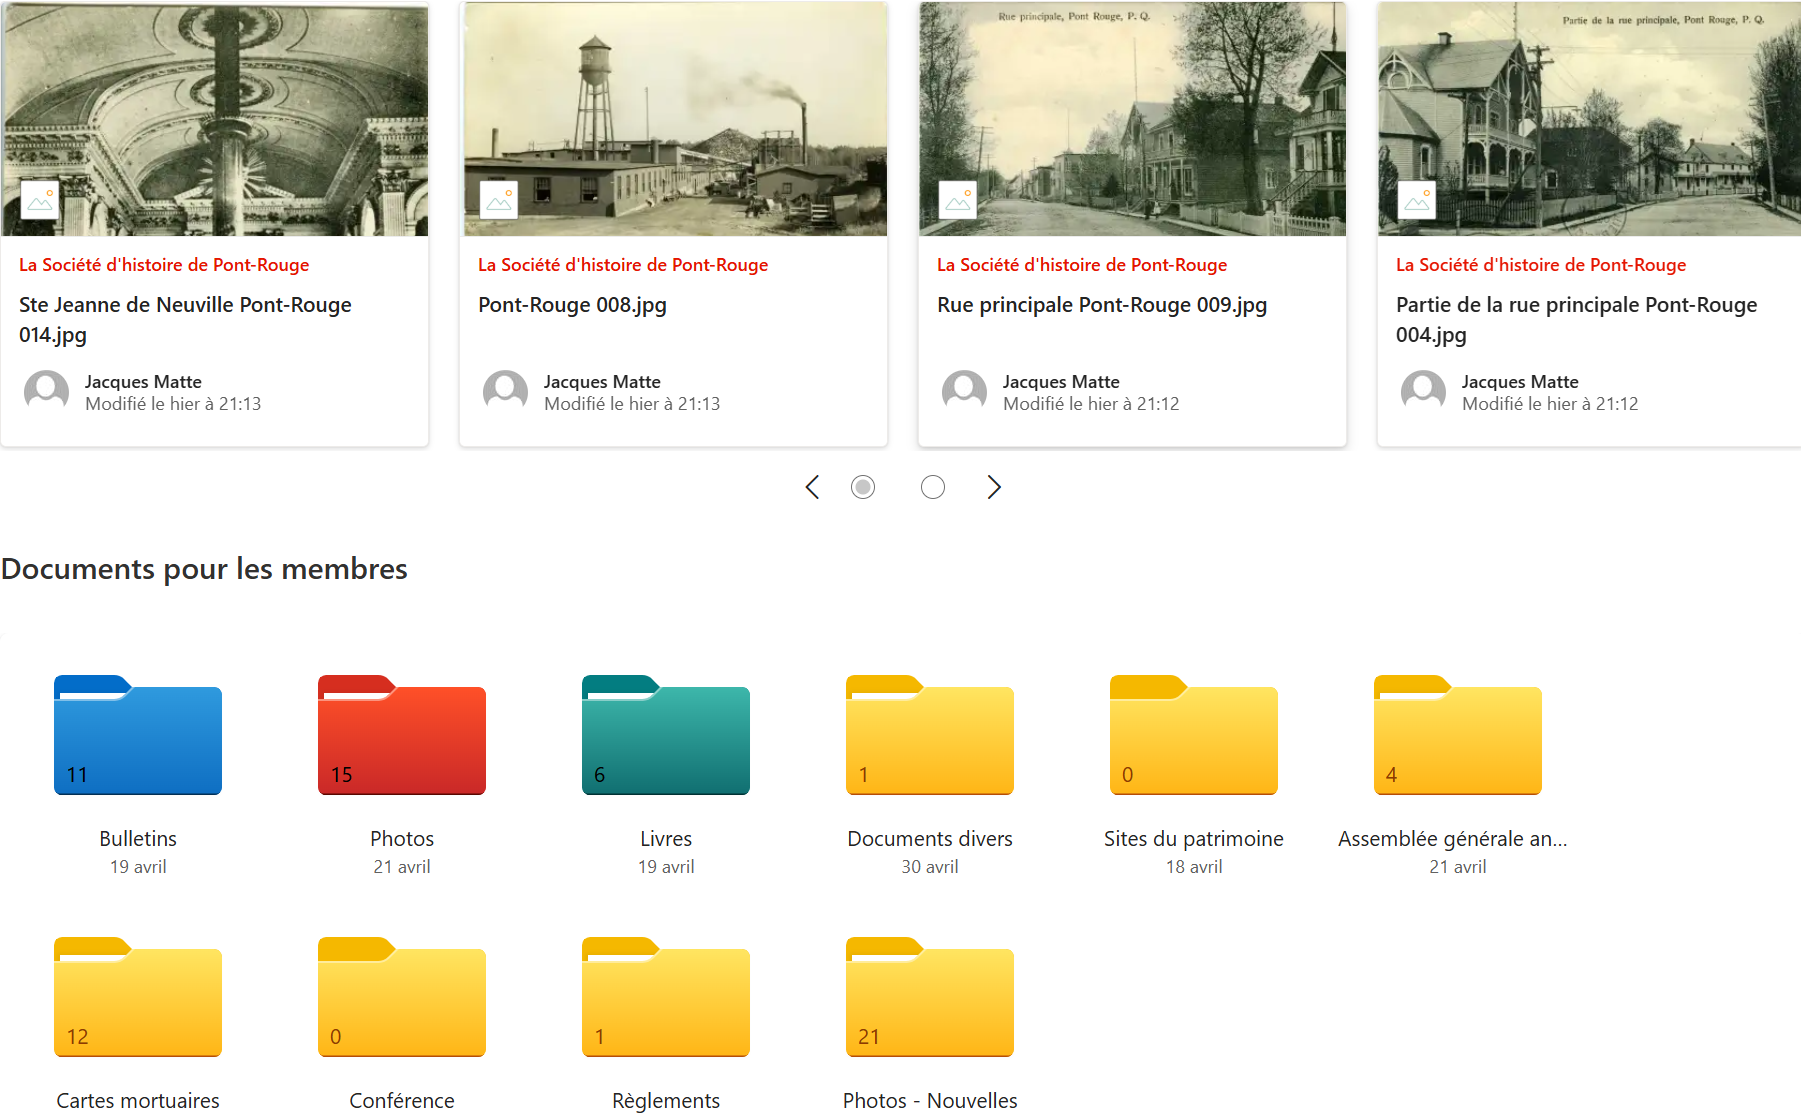The width and height of the screenshot is (1801, 1114).
Task: Go to previous carousel page with left chevron
Action: pyautogui.click(x=812, y=487)
